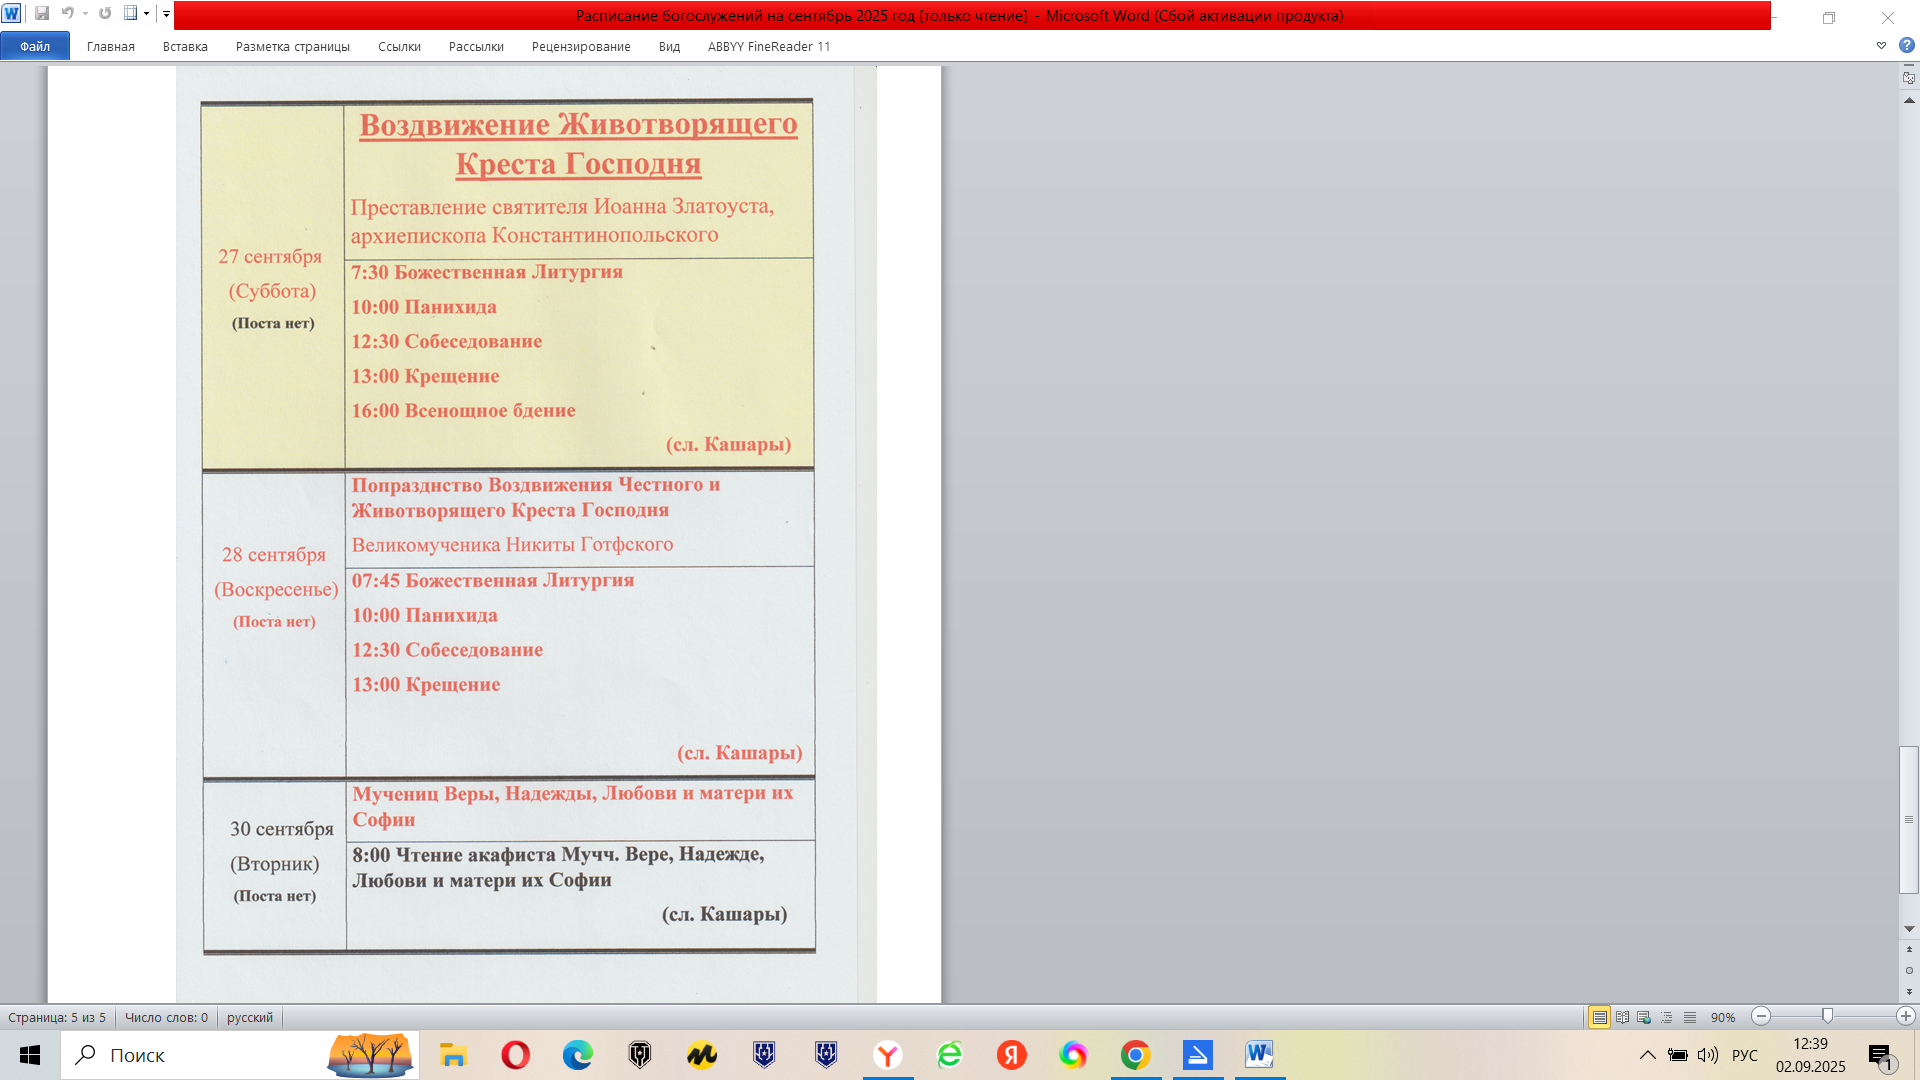Image resolution: width=1920 pixels, height=1080 pixels.
Task: Click the zoom in plus button
Action: point(1905,1017)
